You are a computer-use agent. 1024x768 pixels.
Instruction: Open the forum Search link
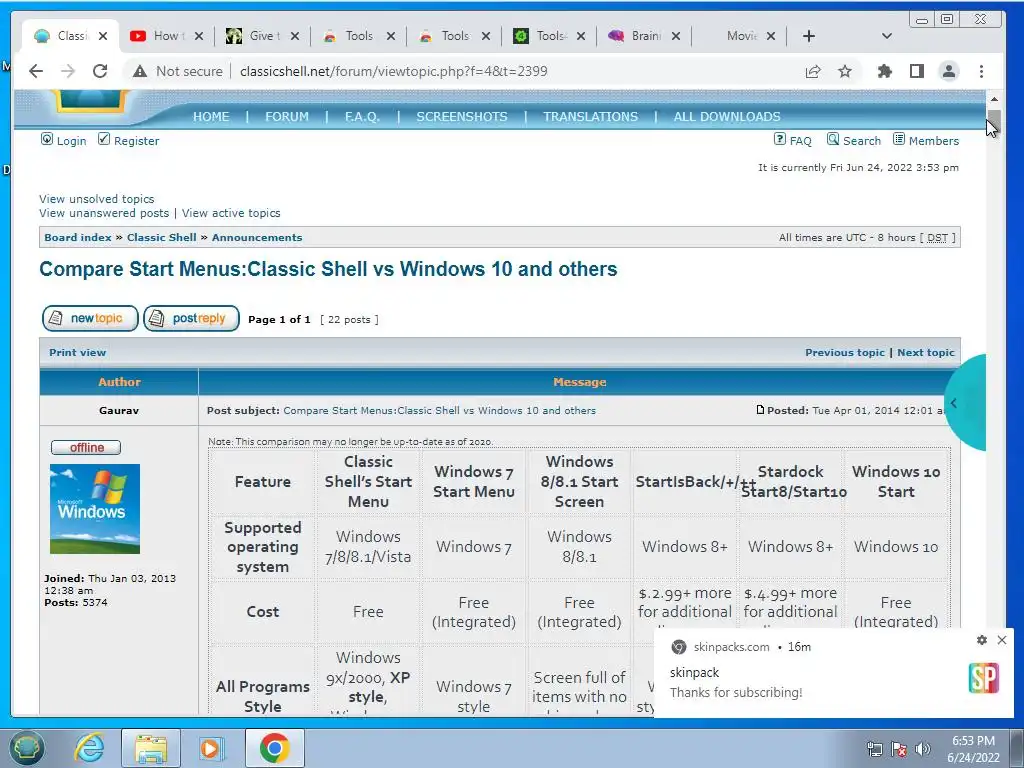(x=861, y=140)
